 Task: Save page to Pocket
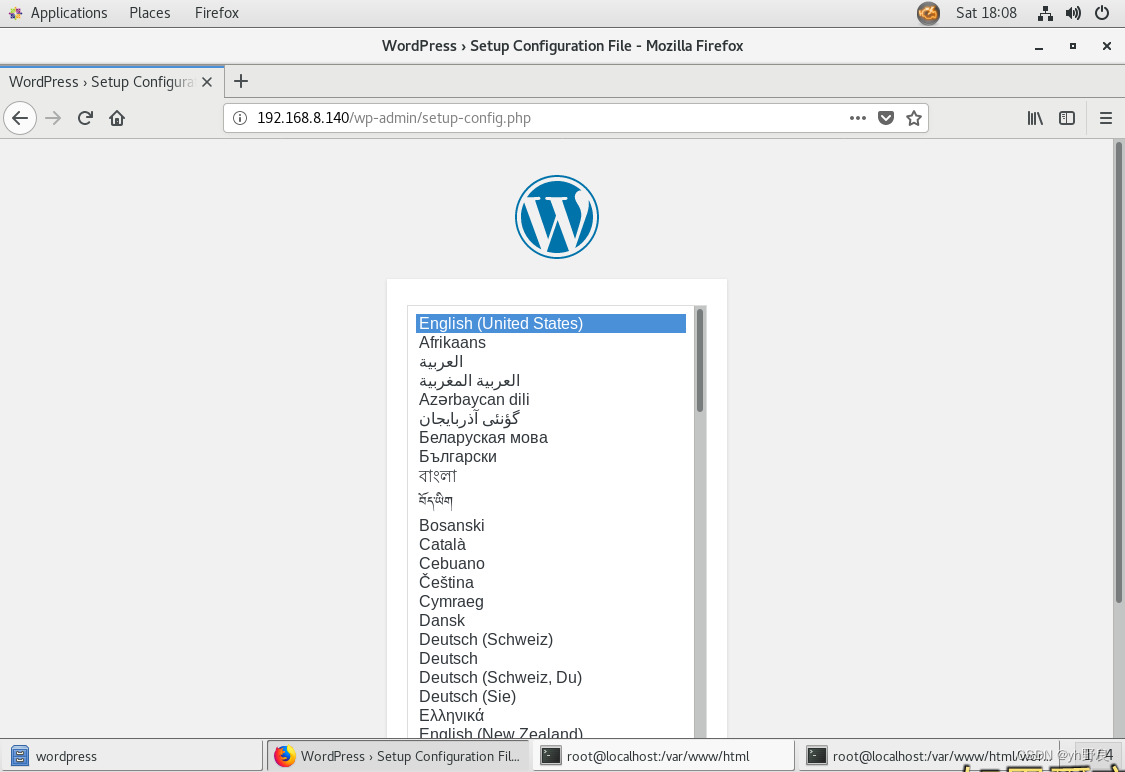886,118
